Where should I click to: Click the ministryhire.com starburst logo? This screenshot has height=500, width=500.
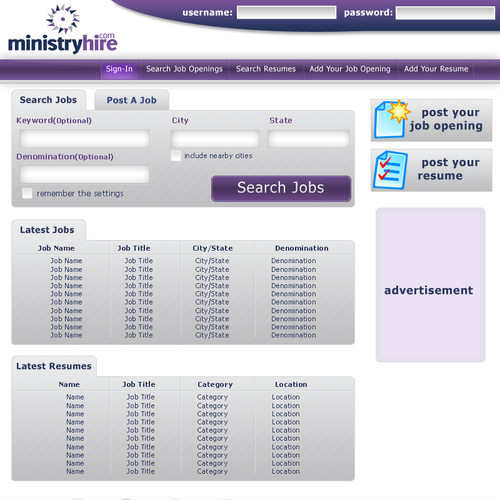tap(63, 19)
